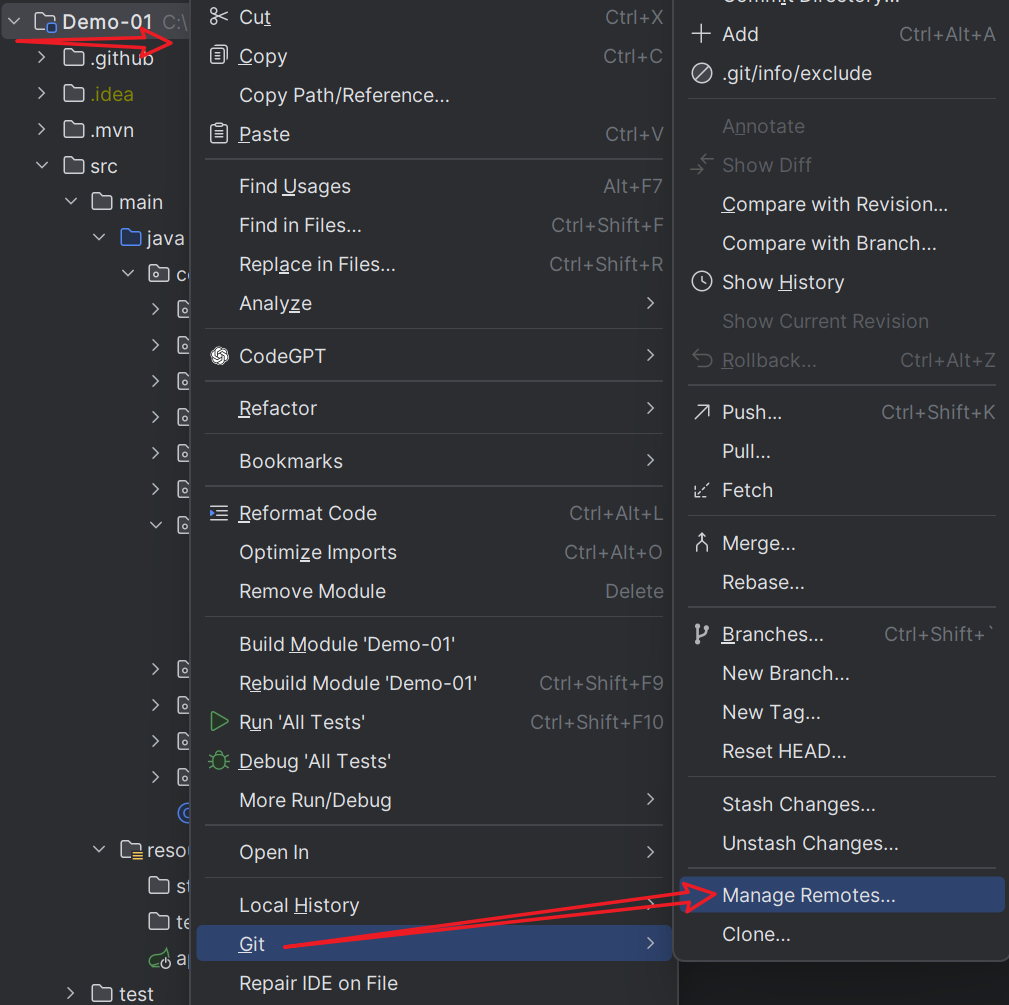Screen dimensions: 1009x1005
Task: Open the Refactor submenu
Action: click(434, 408)
